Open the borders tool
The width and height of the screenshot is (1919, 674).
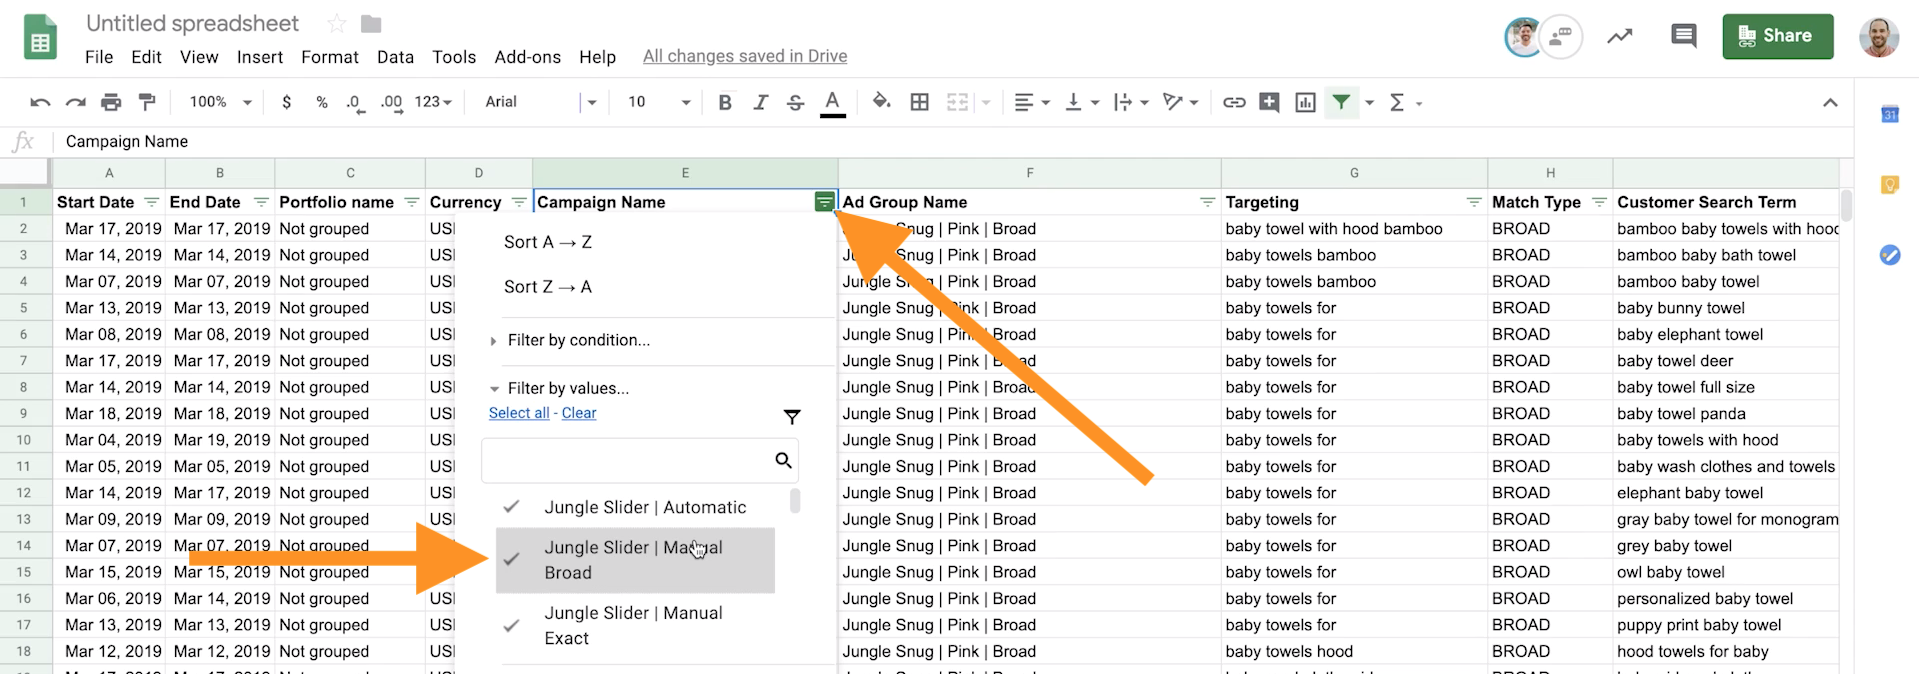click(919, 102)
